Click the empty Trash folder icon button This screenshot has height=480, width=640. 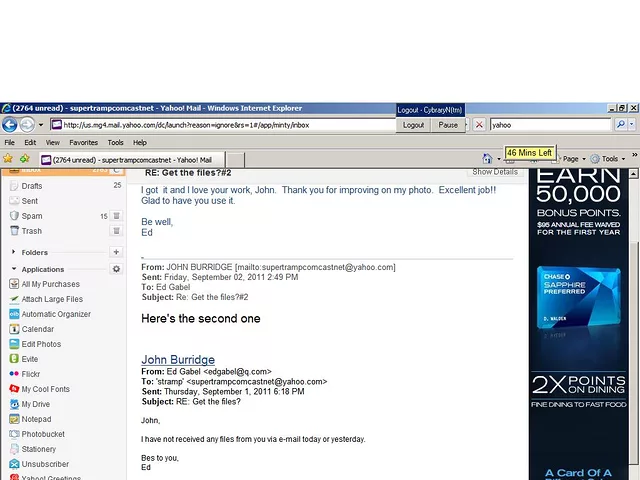(116, 231)
